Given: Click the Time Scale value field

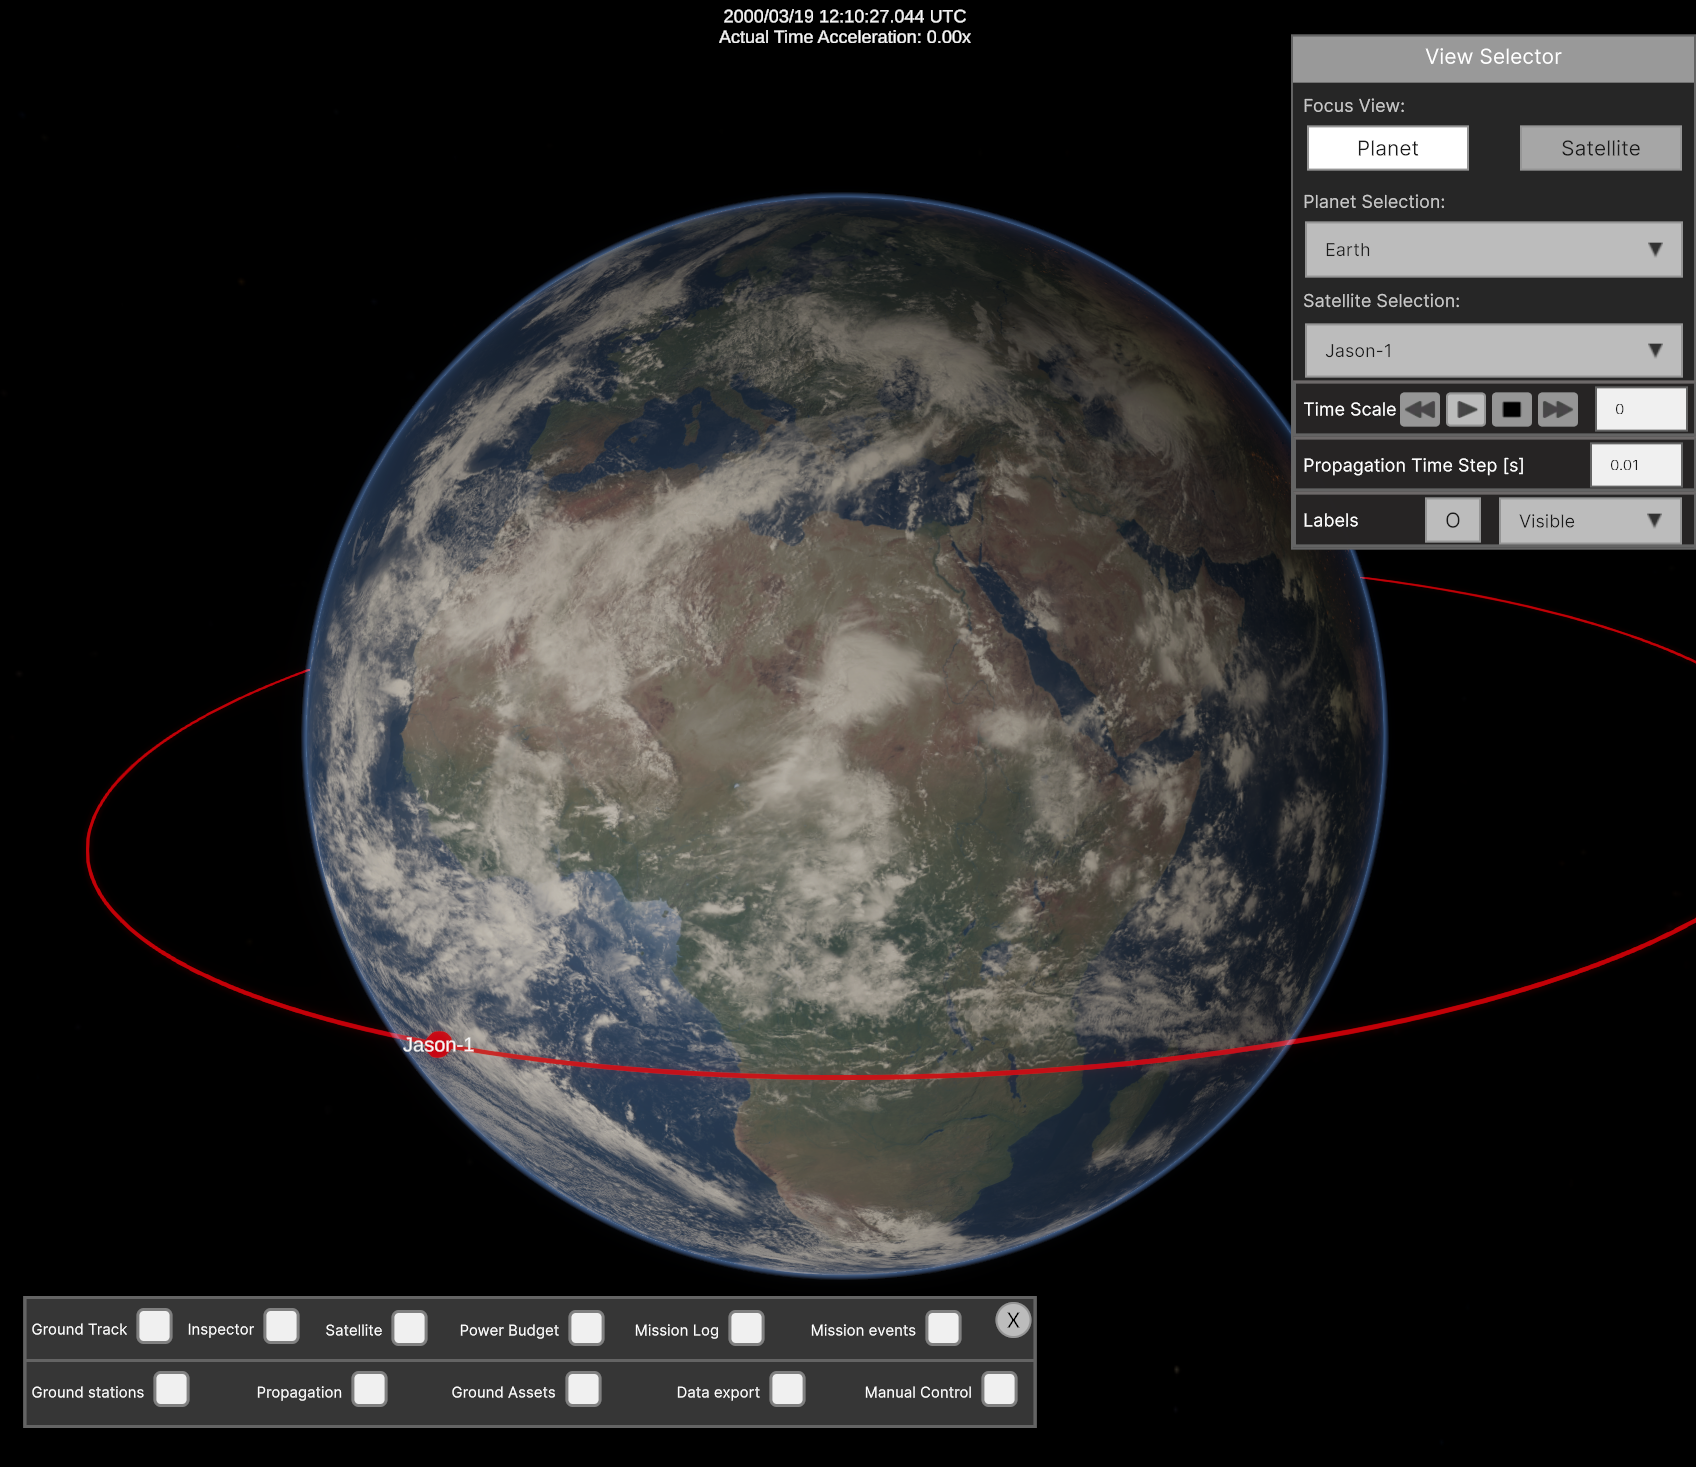Looking at the screenshot, I should [x=1640, y=409].
